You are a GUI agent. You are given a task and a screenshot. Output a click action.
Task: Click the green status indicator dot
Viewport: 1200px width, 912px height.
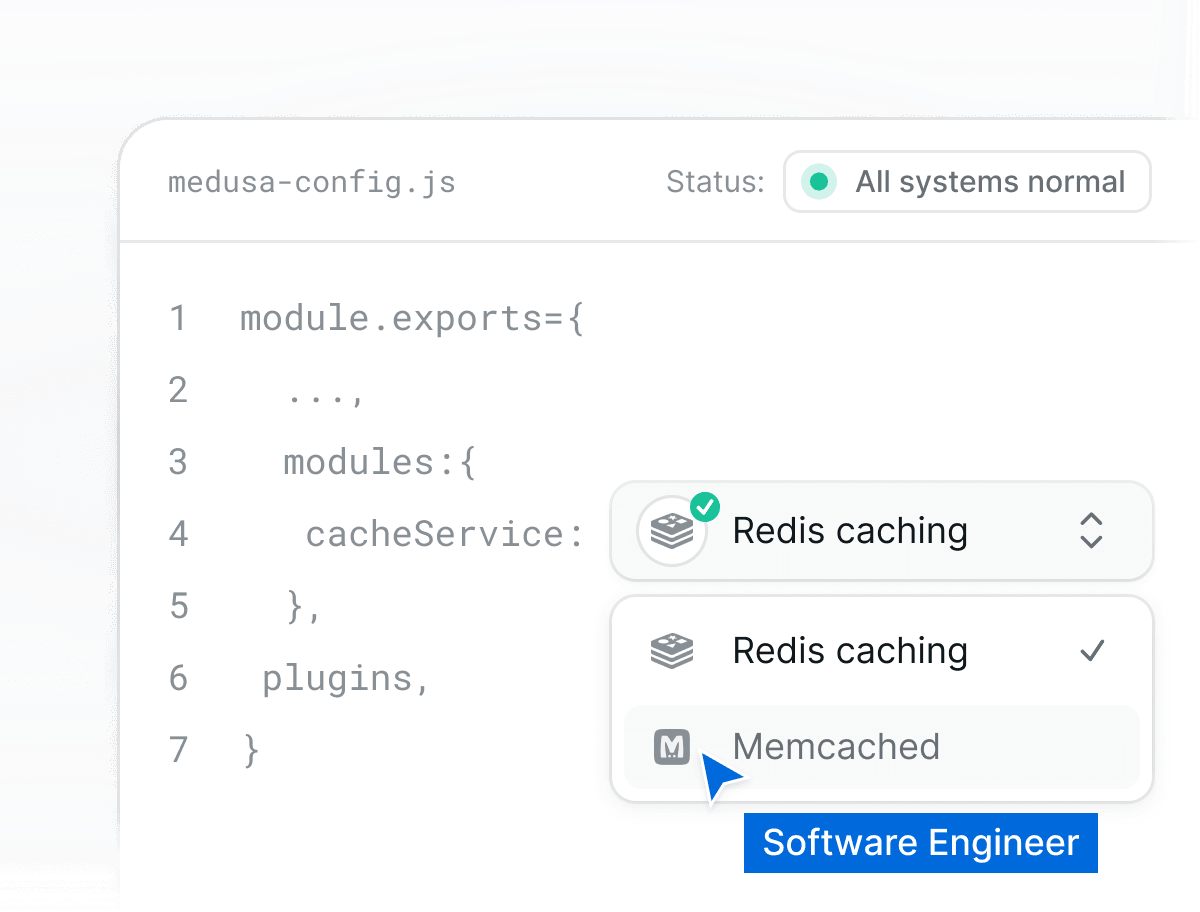pos(819,182)
